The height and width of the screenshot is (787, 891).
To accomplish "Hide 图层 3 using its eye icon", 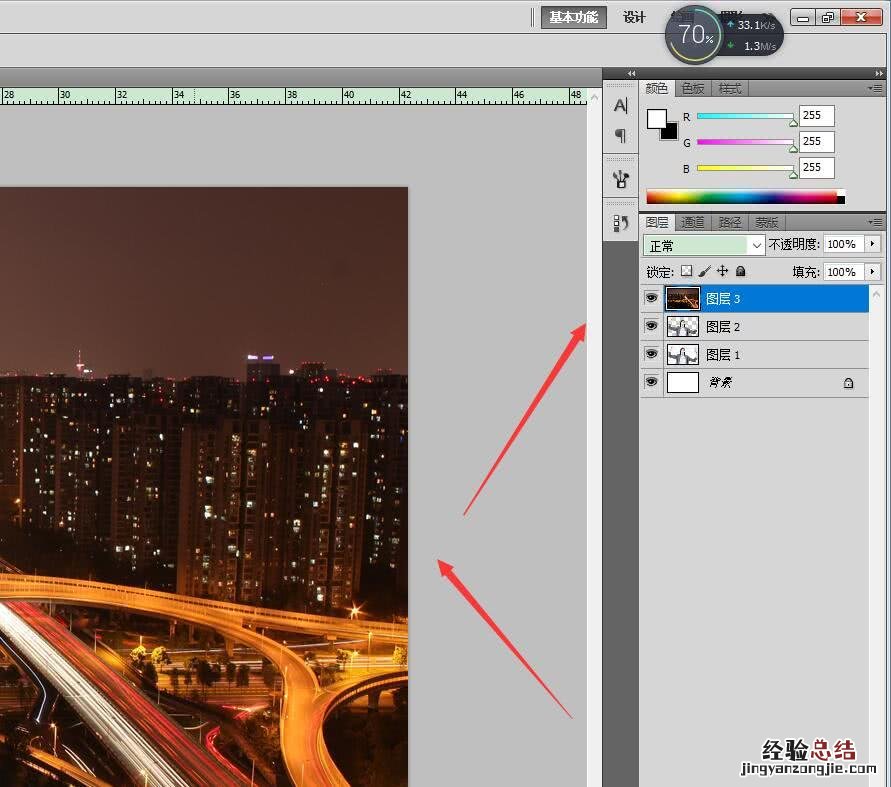I will [651, 298].
